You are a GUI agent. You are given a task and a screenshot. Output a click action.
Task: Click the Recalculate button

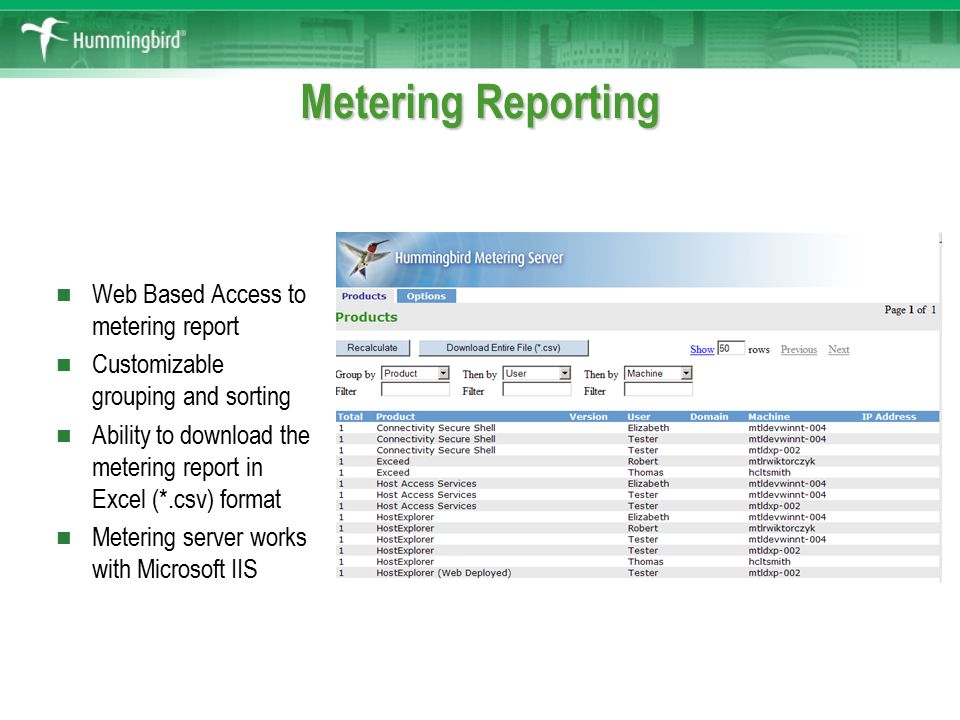372,348
